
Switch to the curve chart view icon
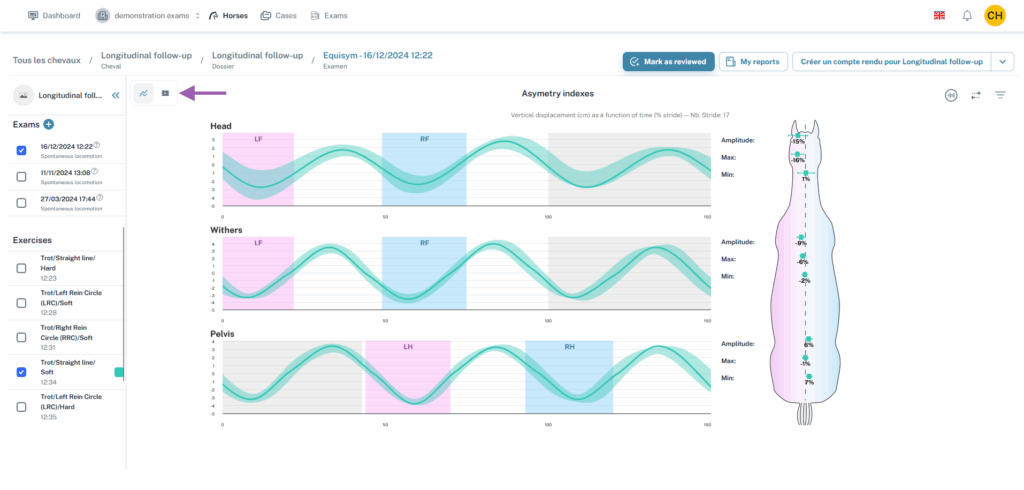pos(144,93)
